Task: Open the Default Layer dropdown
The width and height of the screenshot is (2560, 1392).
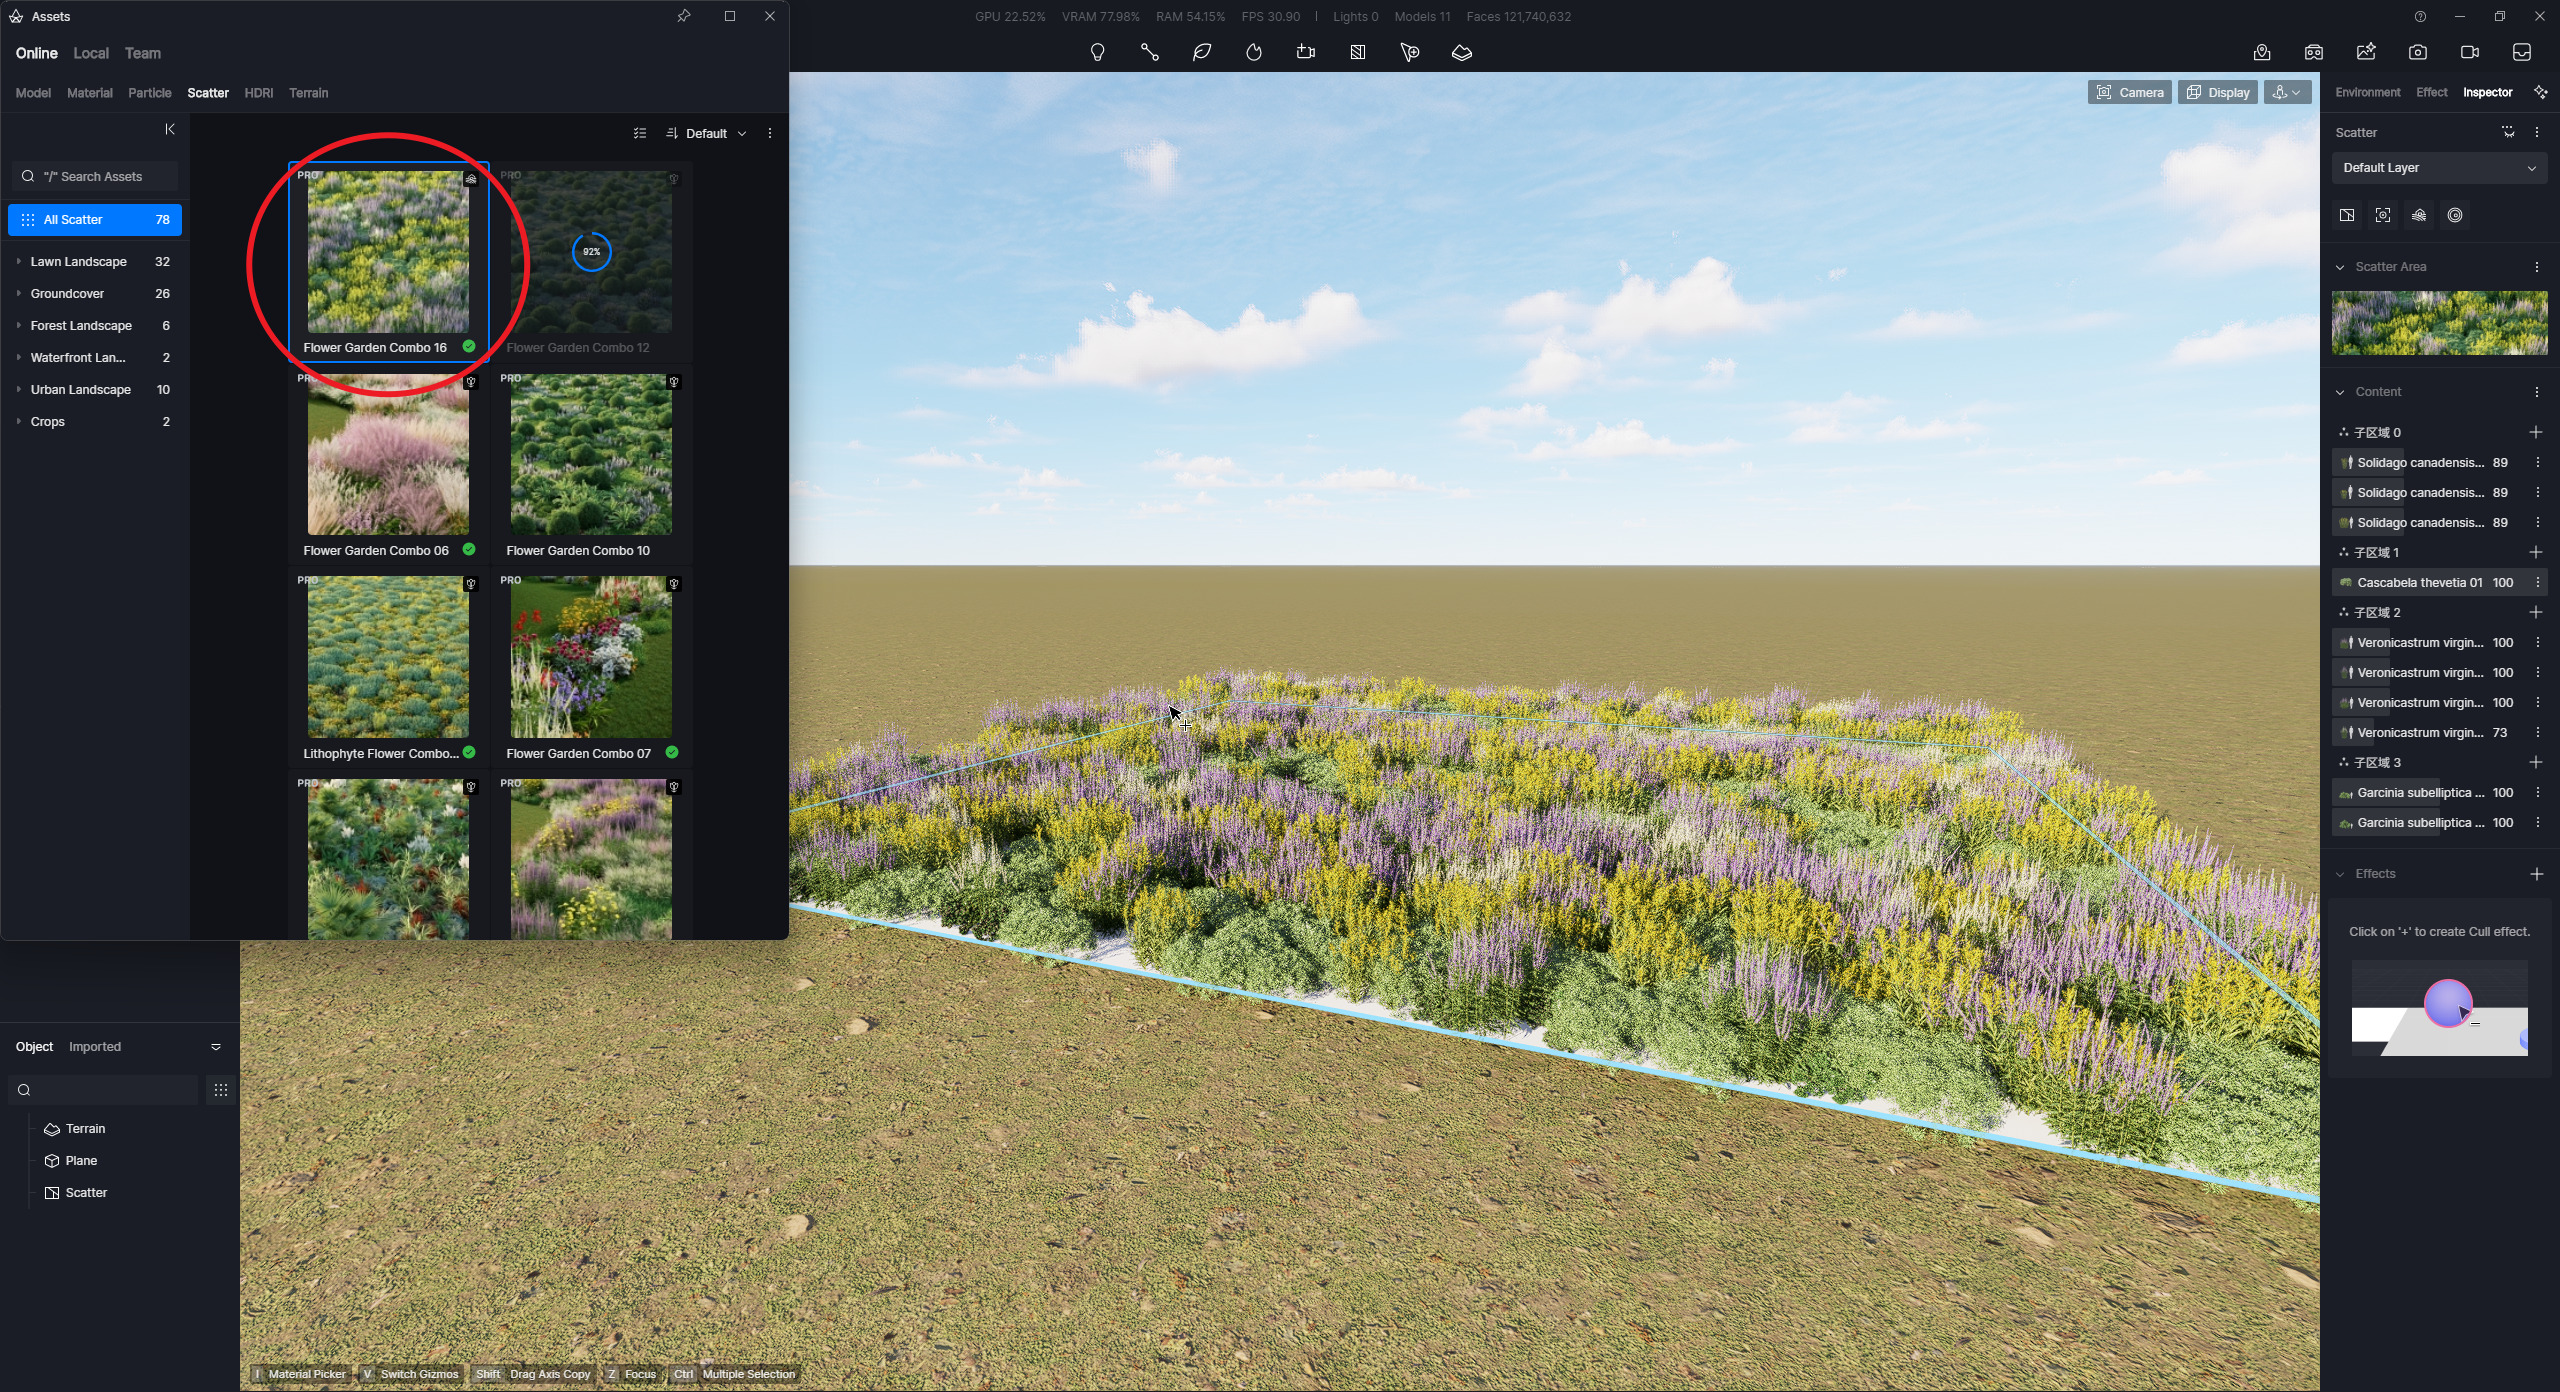Action: point(2439,168)
